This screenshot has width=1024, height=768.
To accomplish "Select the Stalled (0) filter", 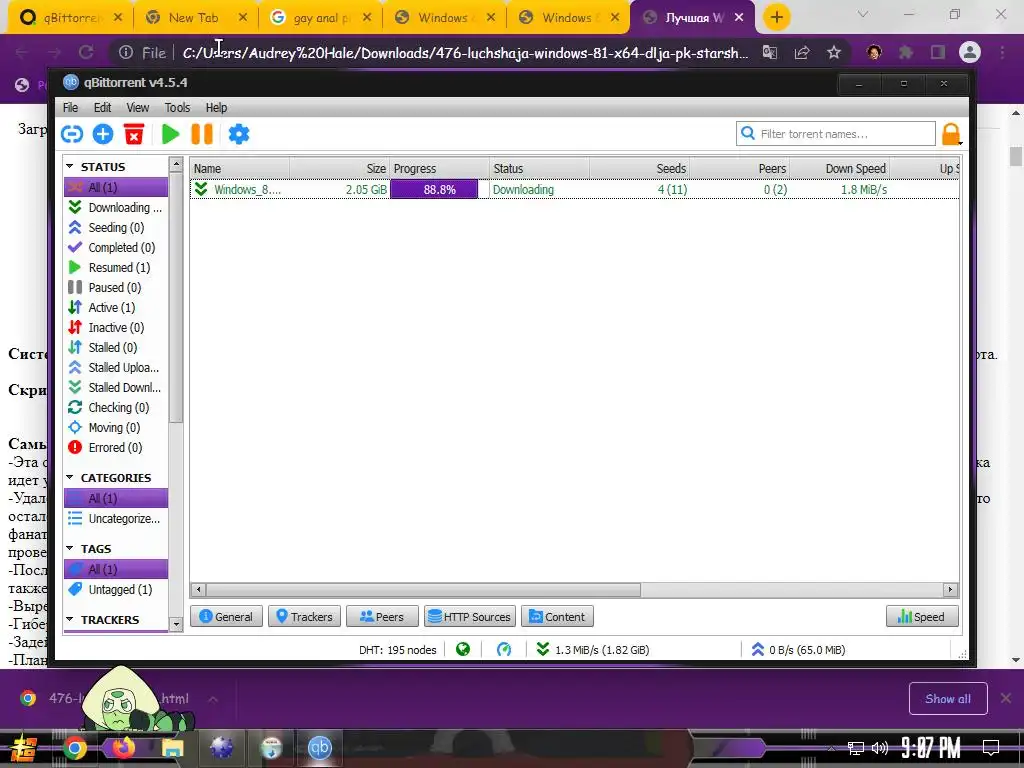I will (116, 347).
